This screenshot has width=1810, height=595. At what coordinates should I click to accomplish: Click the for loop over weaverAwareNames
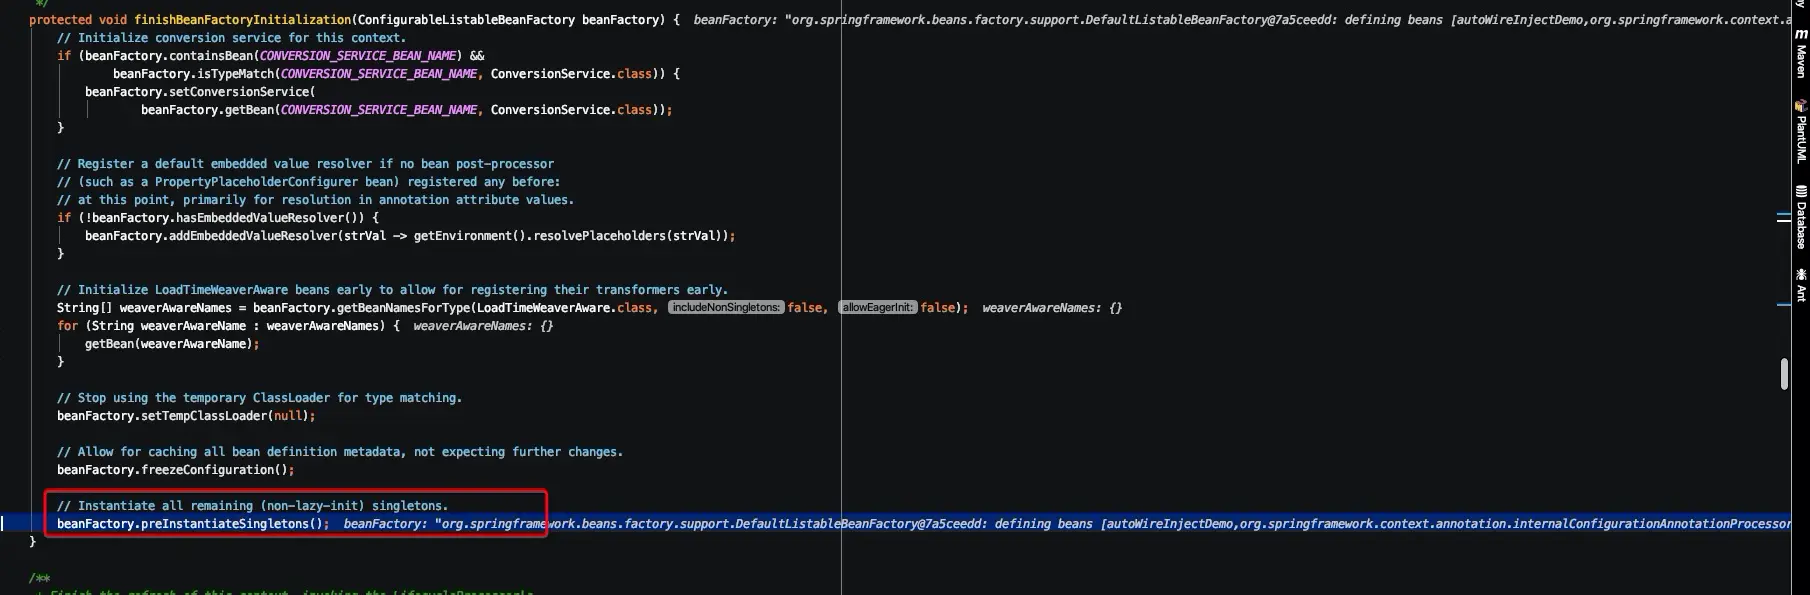pyautogui.click(x=228, y=325)
